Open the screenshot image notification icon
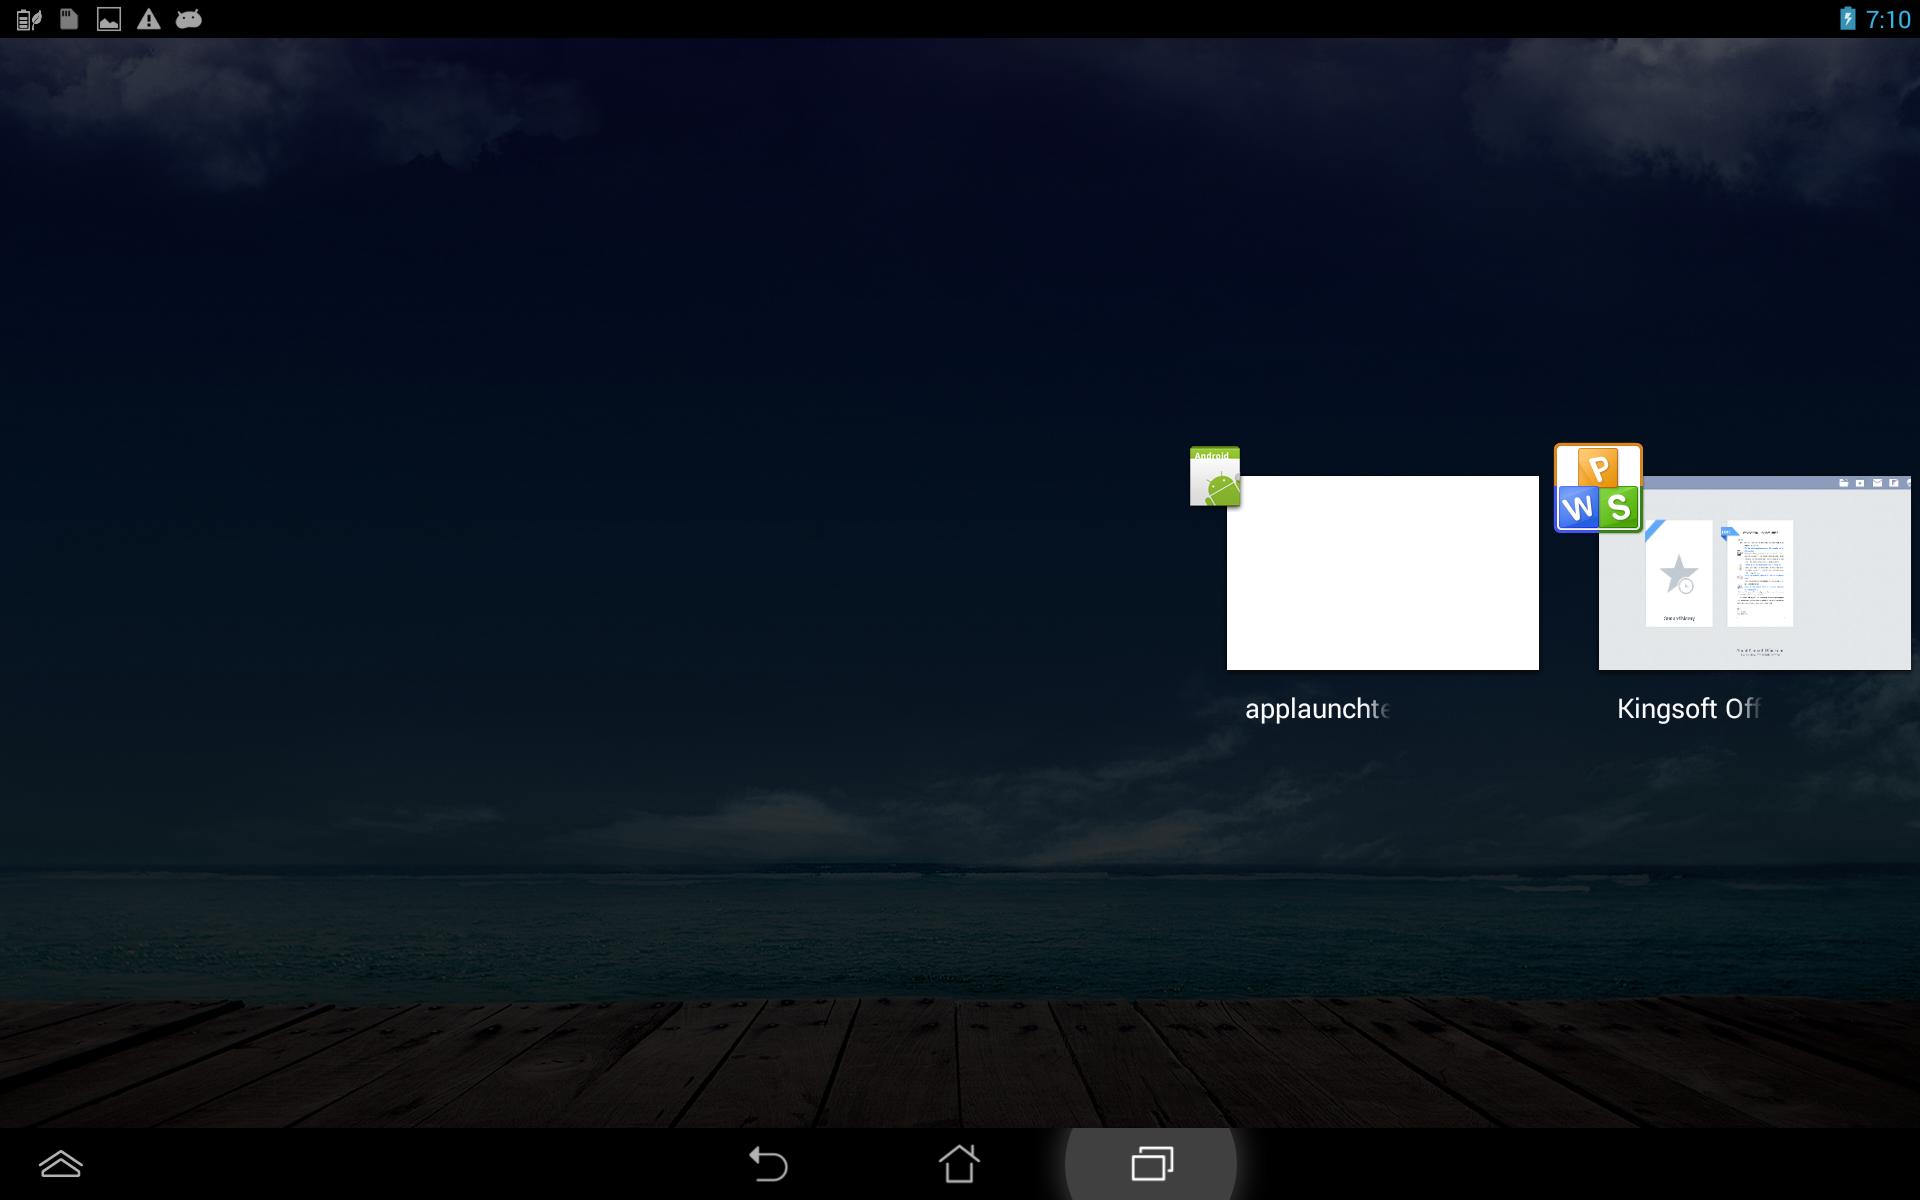 point(109,19)
